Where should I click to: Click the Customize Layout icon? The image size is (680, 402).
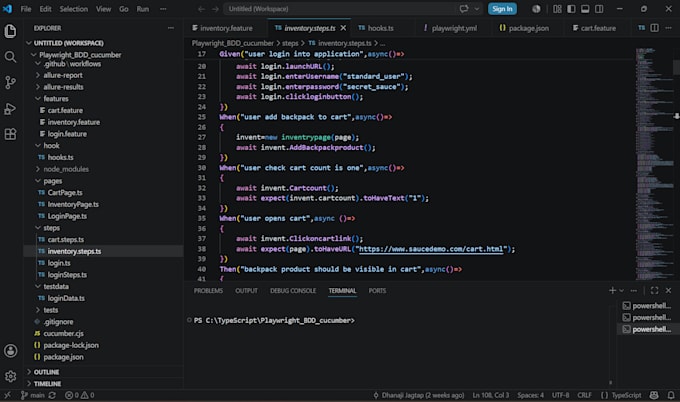[x=557, y=9]
